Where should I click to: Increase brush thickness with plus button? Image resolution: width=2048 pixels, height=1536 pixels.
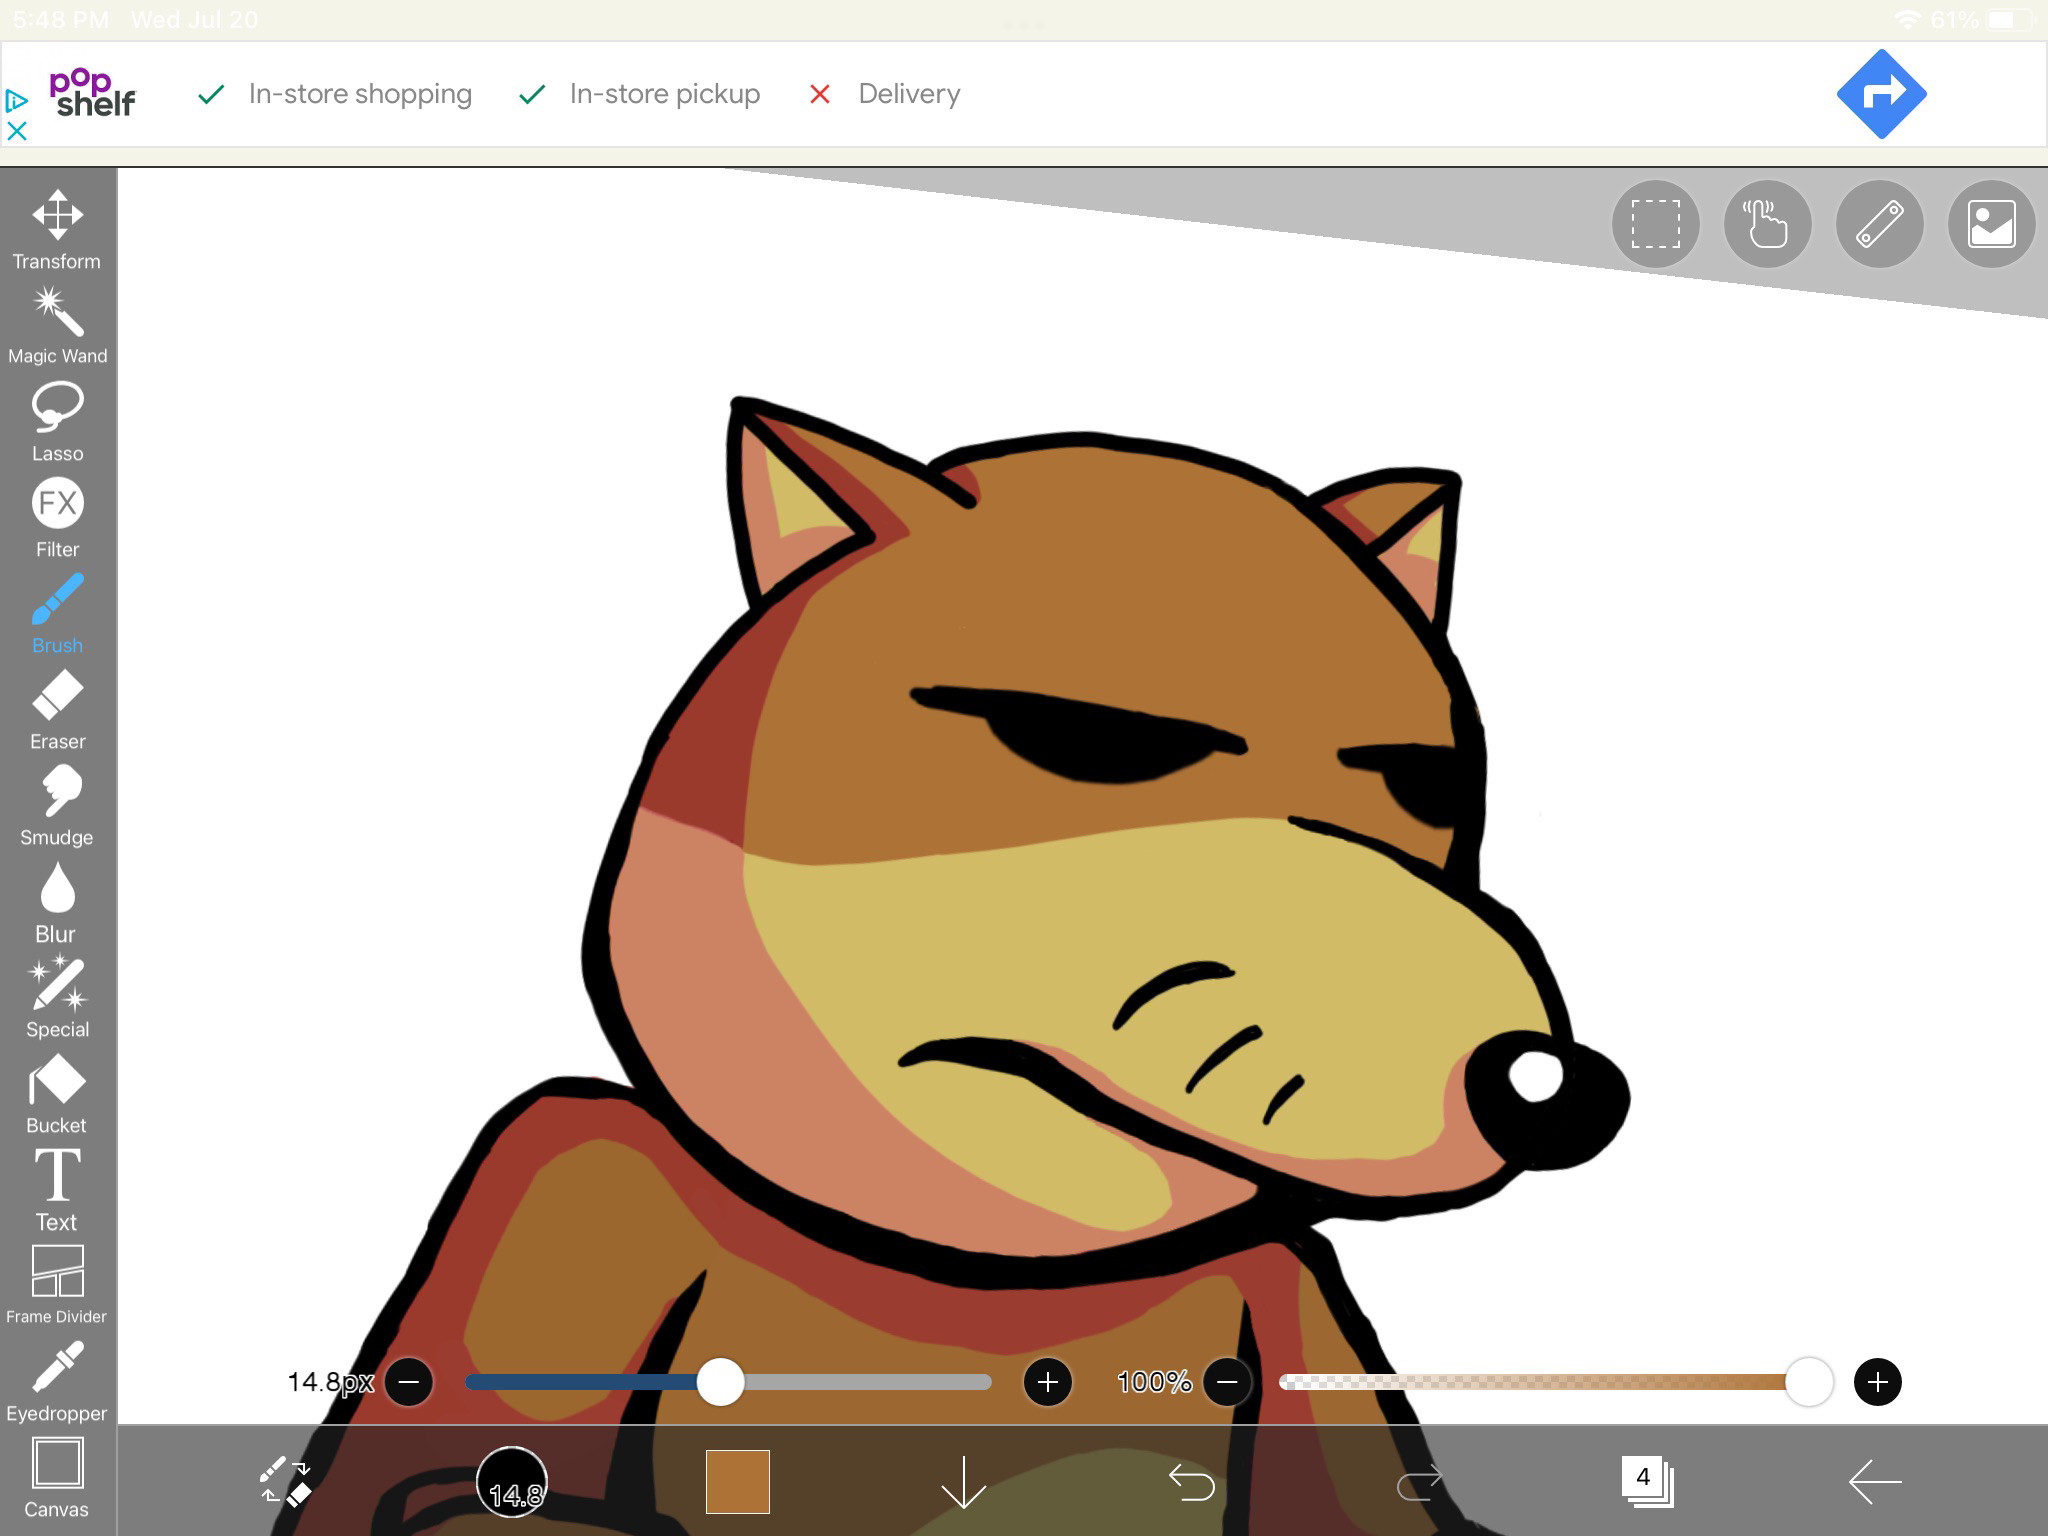1048,1382
